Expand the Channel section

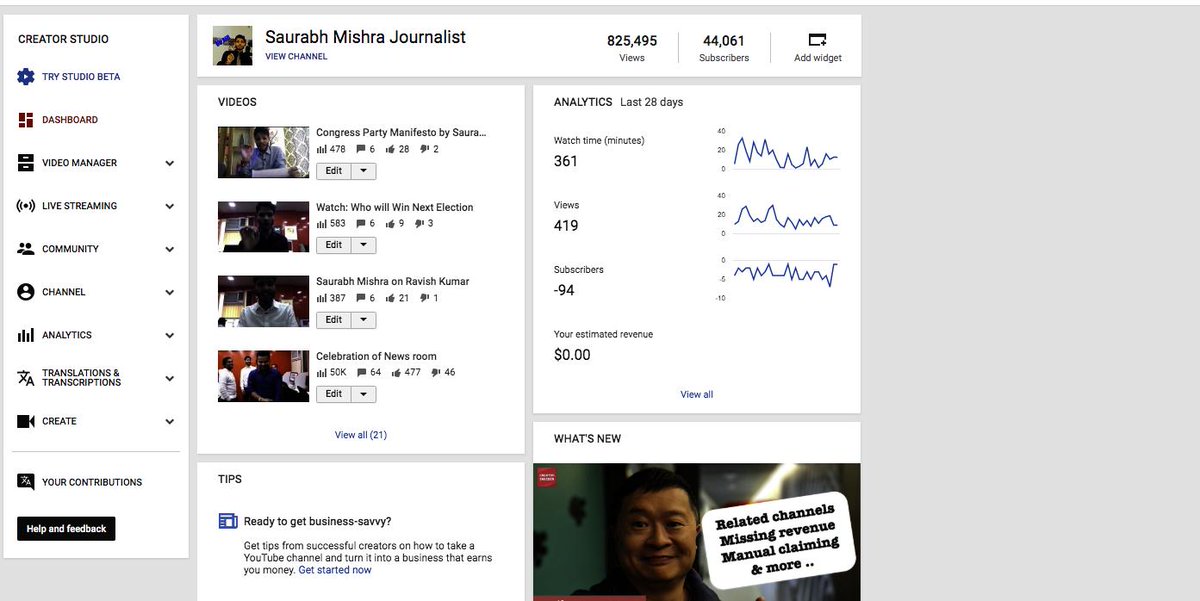[x=169, y=292]
